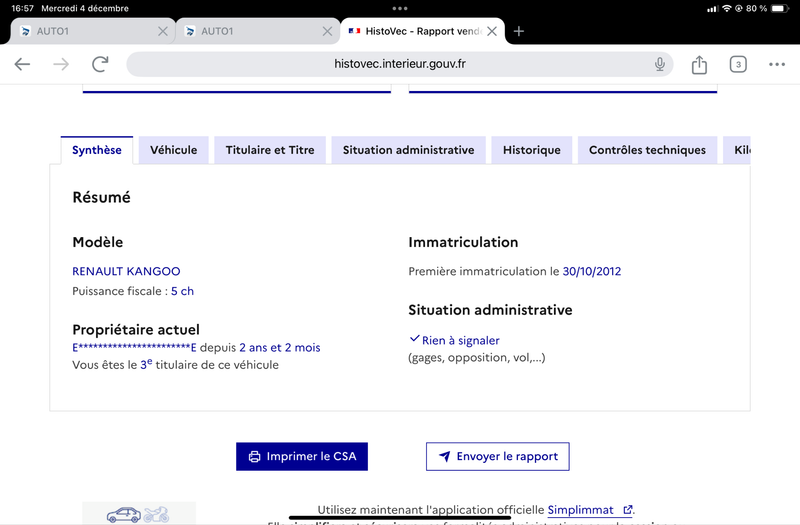Click the Résumé heading
Image resolution: width=800 pixels, height=525 pixels.
coord(102,197)
